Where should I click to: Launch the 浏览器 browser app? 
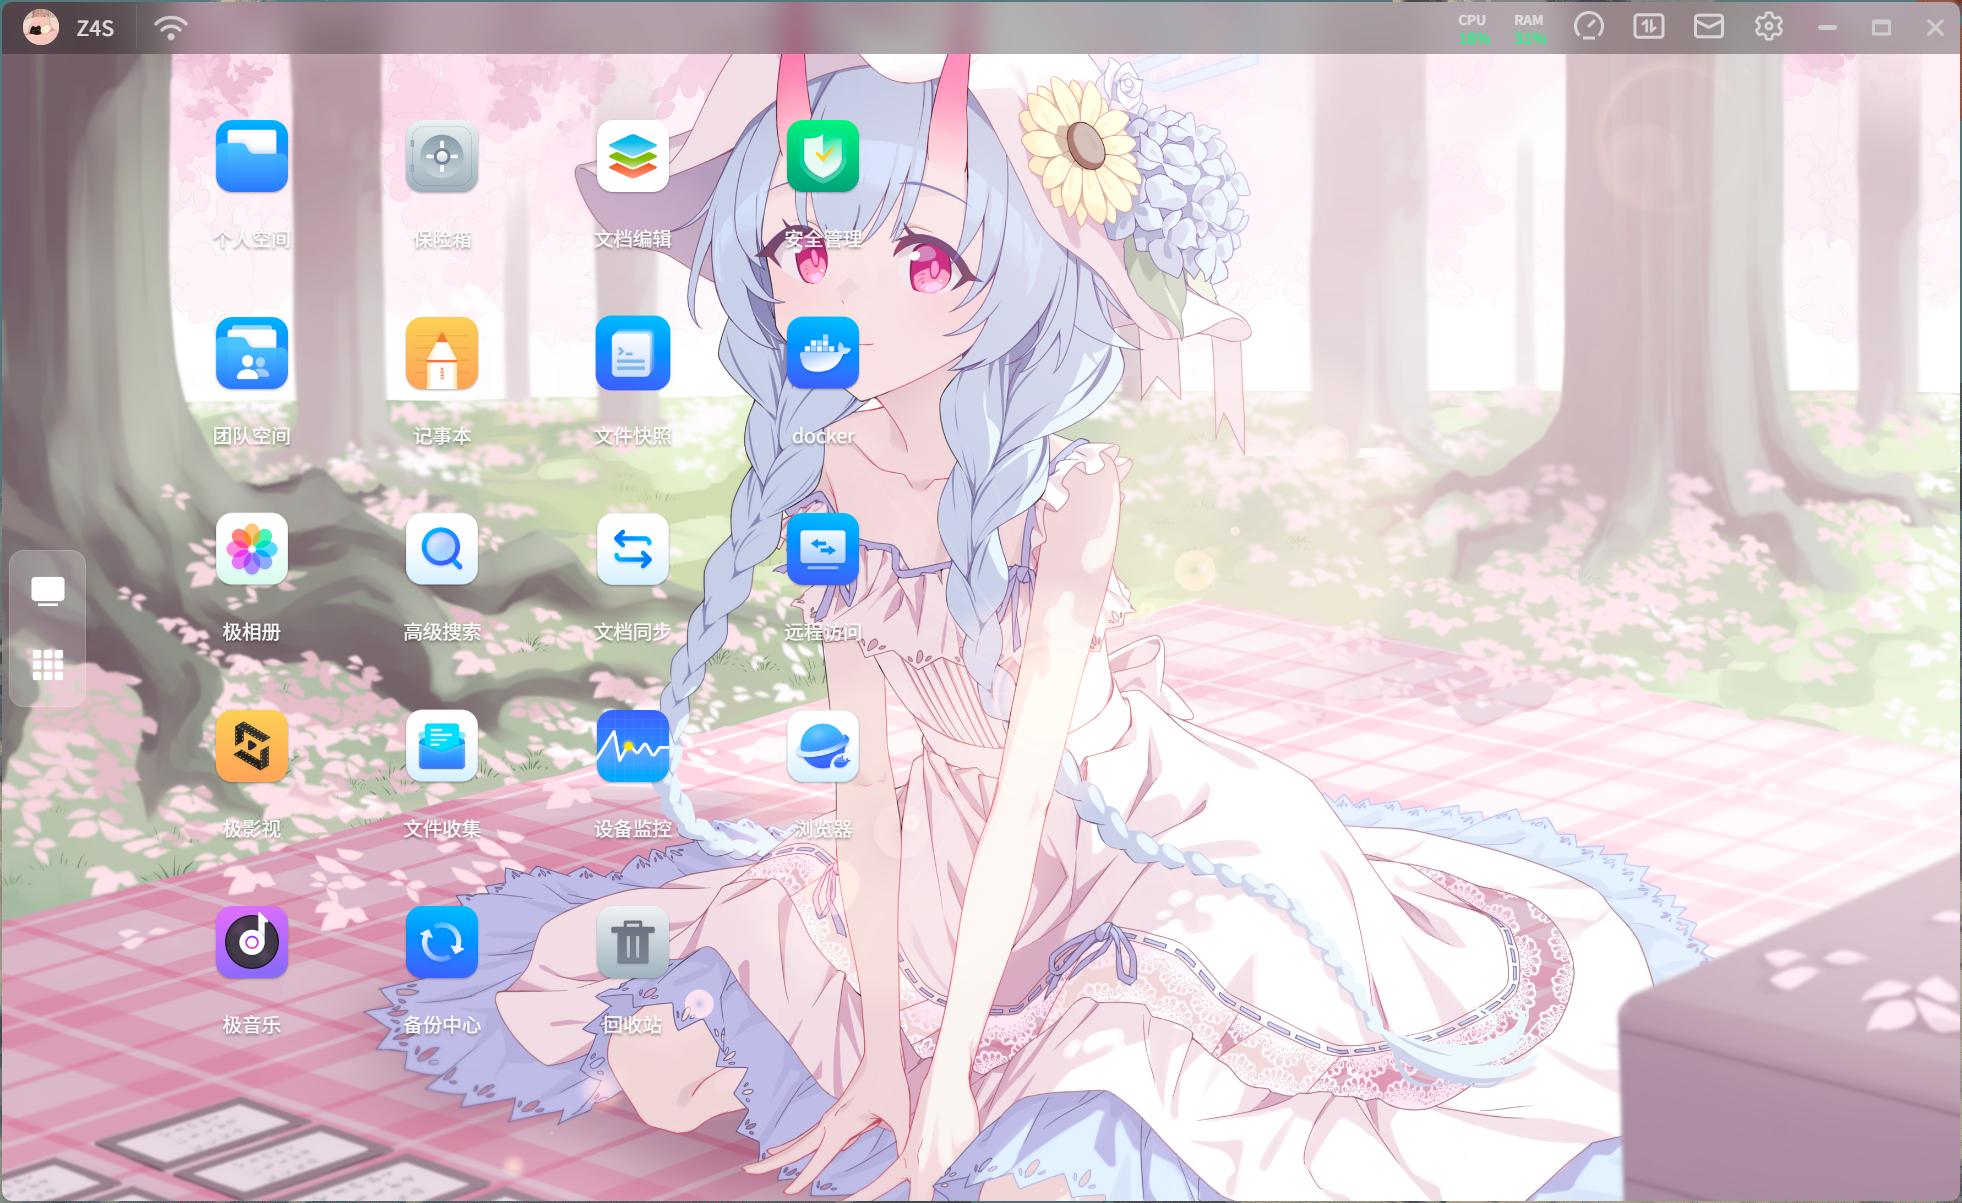(x=823, y=746)
